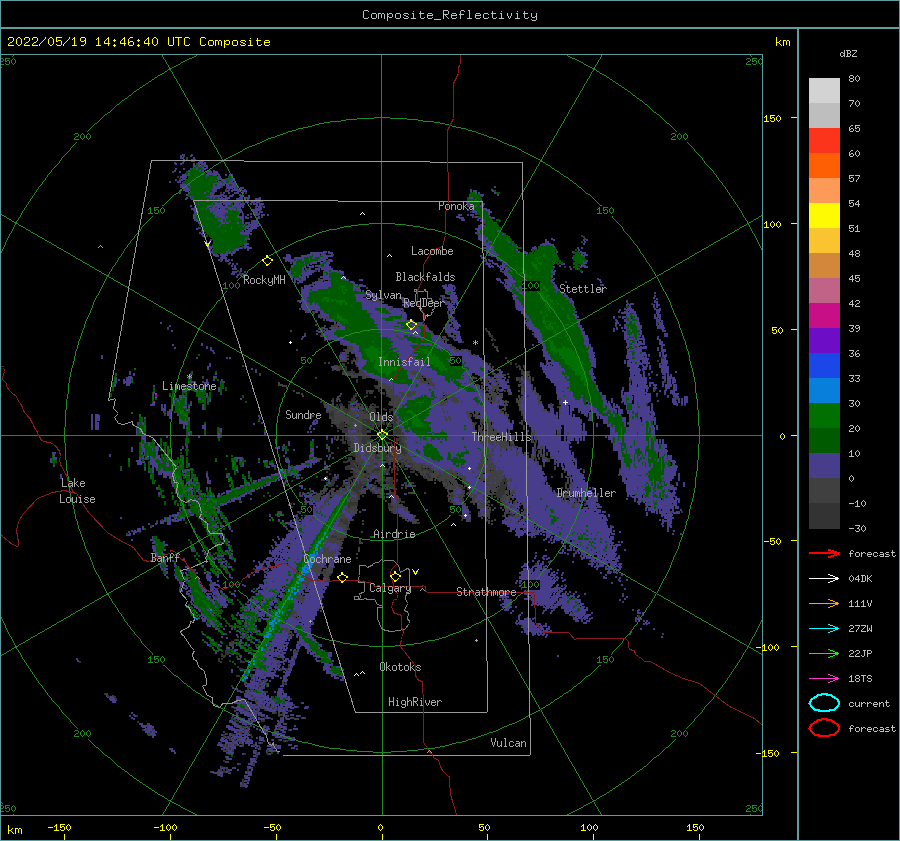This screenshot has width=900, height=841.
Task: Click the 04DK legend text
Action: (860, 578)
